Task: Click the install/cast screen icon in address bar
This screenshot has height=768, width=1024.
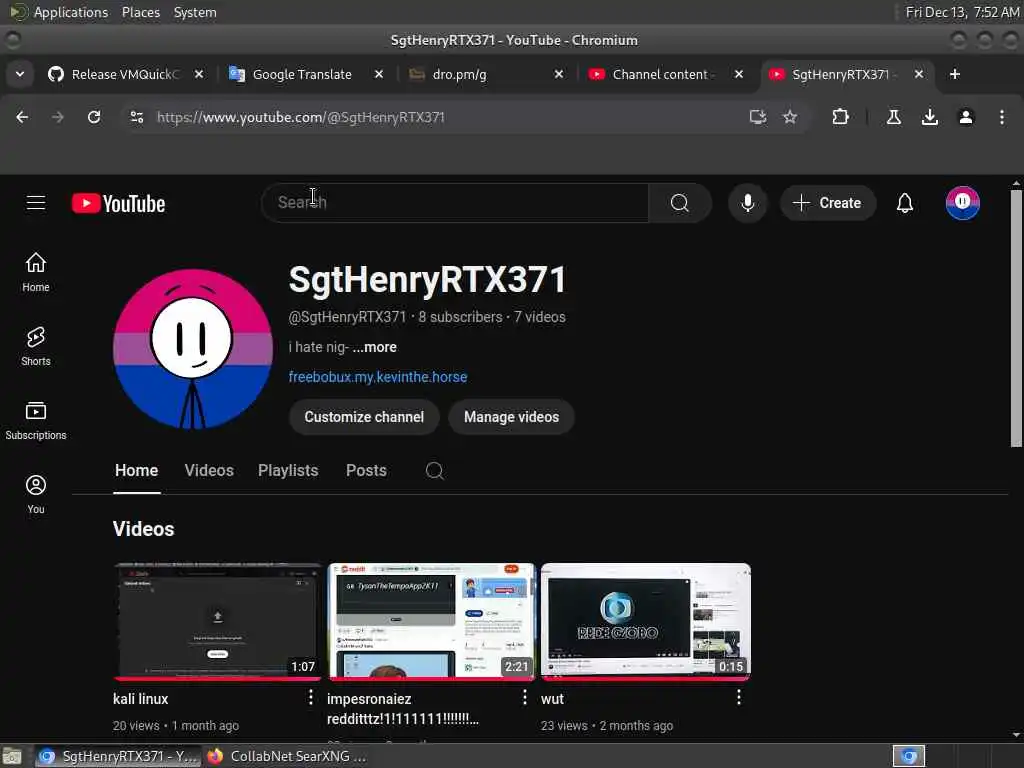Action: [758, 117]
